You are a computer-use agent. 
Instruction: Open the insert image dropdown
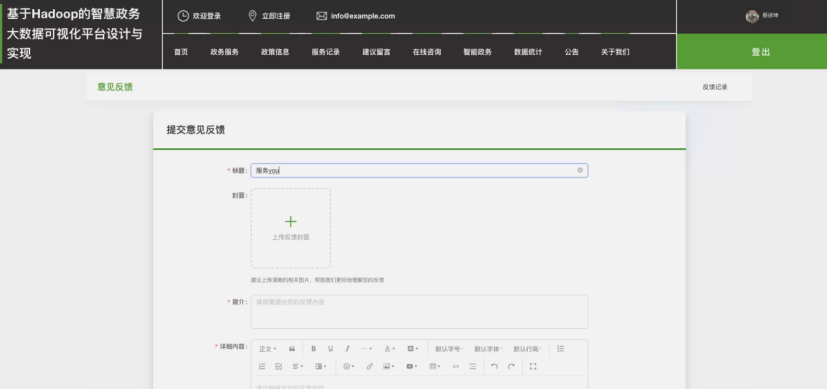point(389,366)
